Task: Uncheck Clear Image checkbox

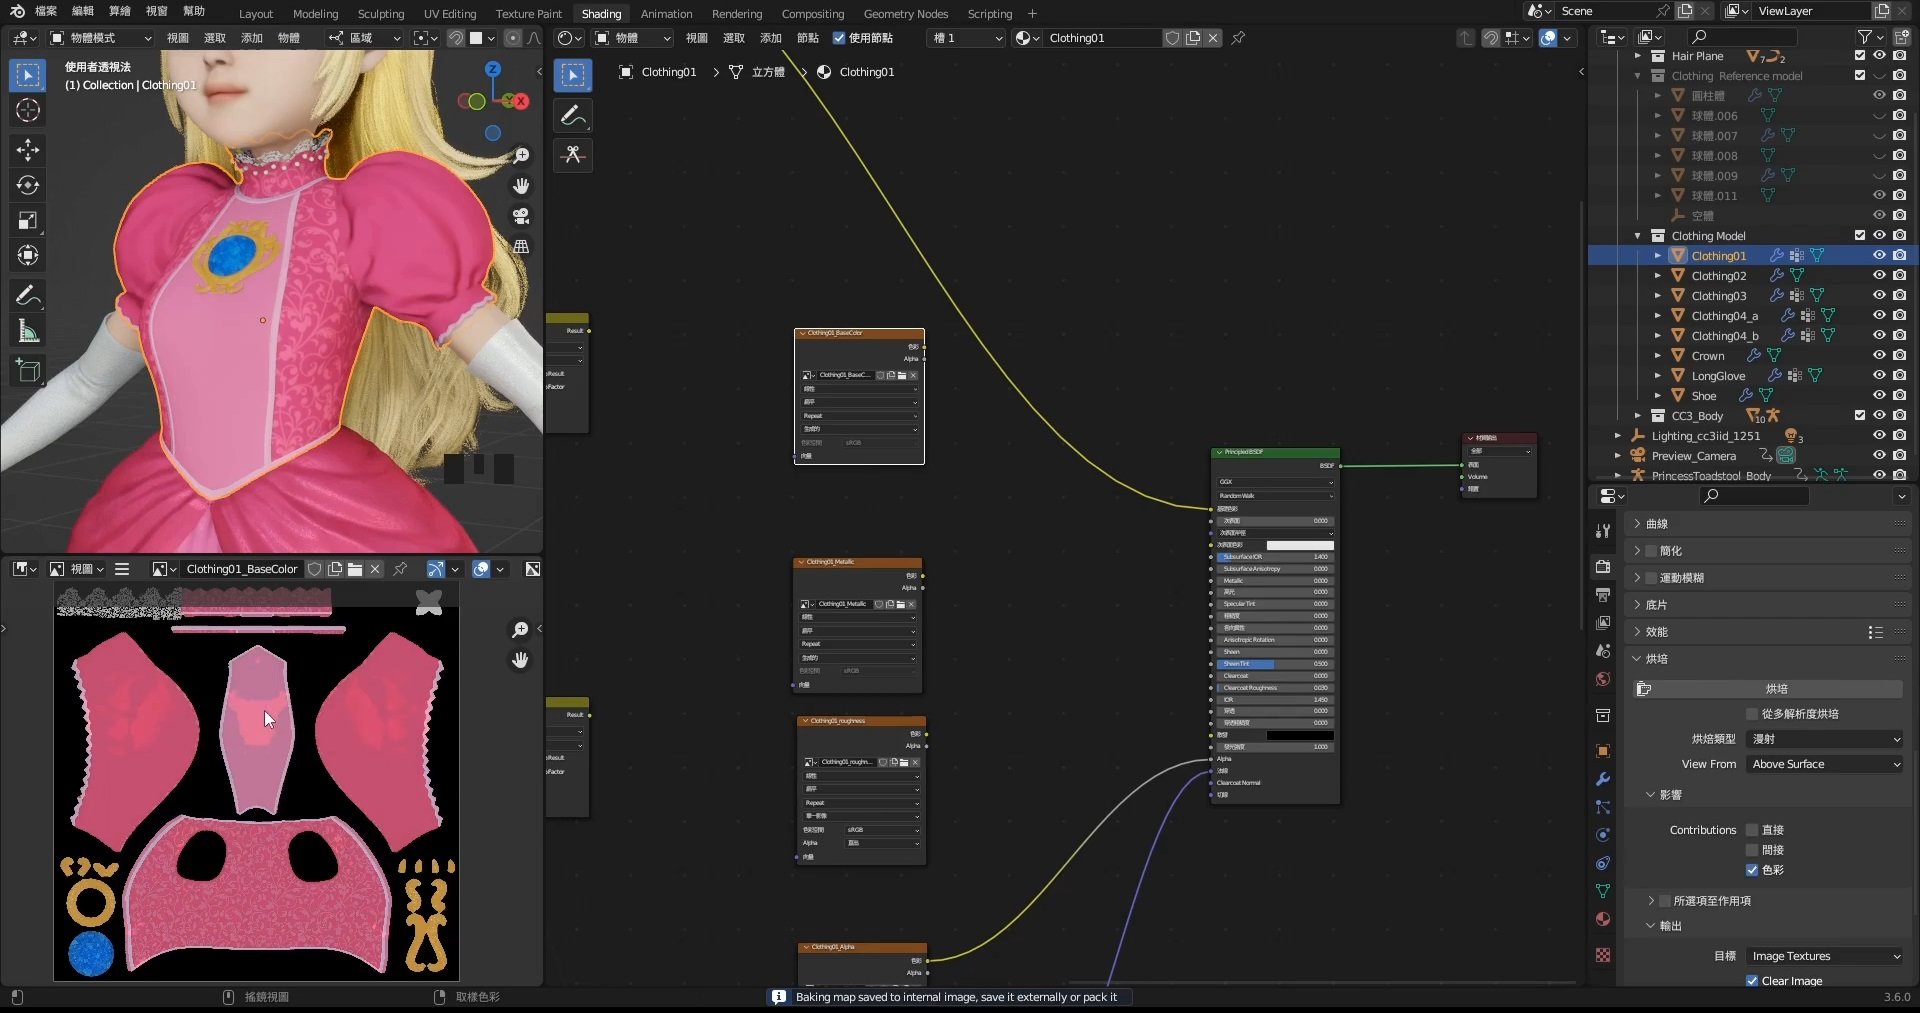Action: point(1752,981)
